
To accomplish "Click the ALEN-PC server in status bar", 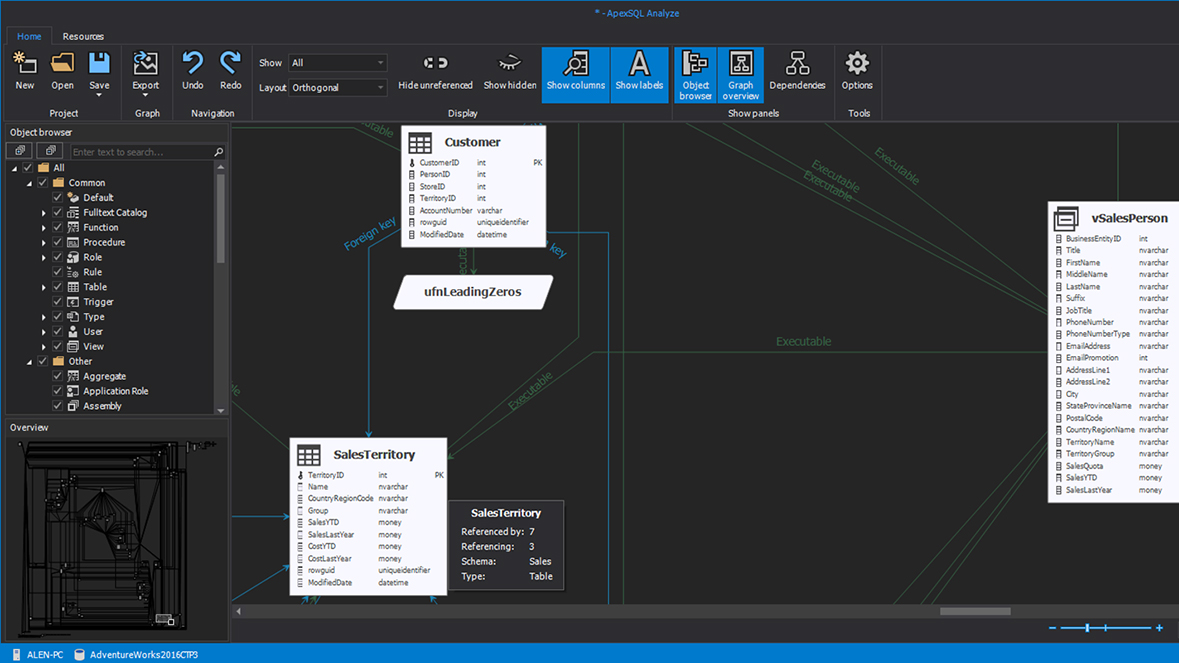I will (x=38, y=655).
